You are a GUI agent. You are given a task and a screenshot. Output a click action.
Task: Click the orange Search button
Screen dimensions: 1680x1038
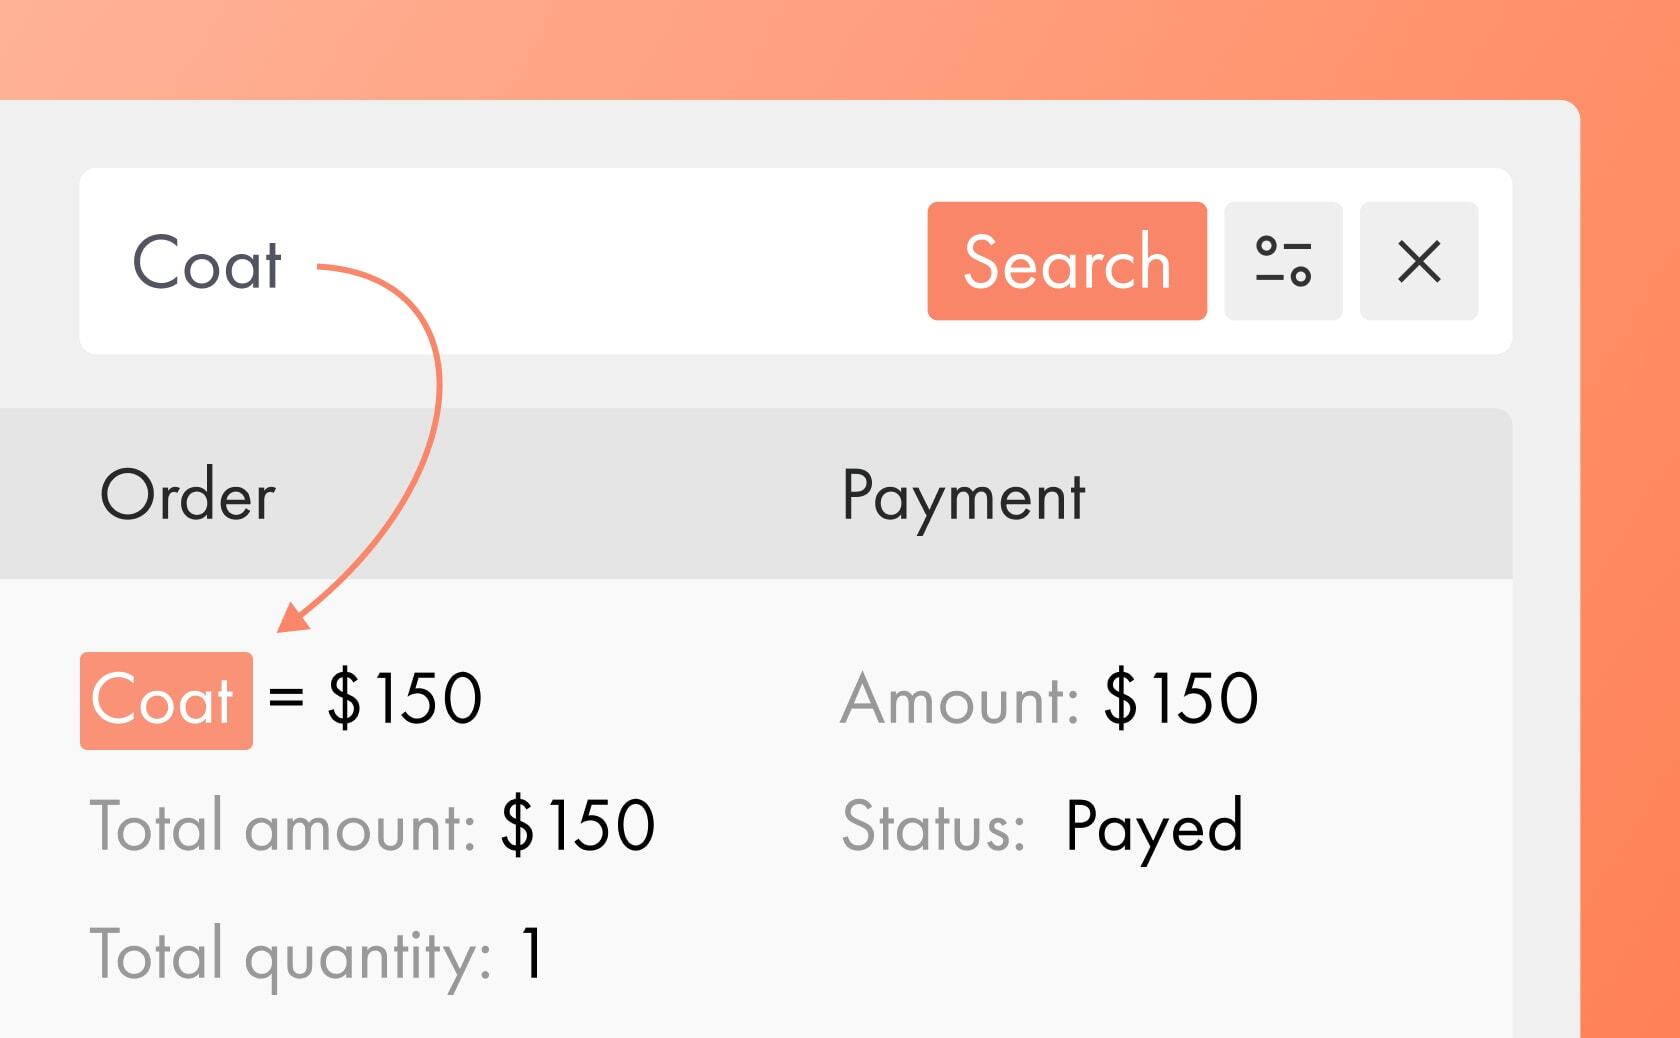pyautogui.click(x=1066, y=261)
